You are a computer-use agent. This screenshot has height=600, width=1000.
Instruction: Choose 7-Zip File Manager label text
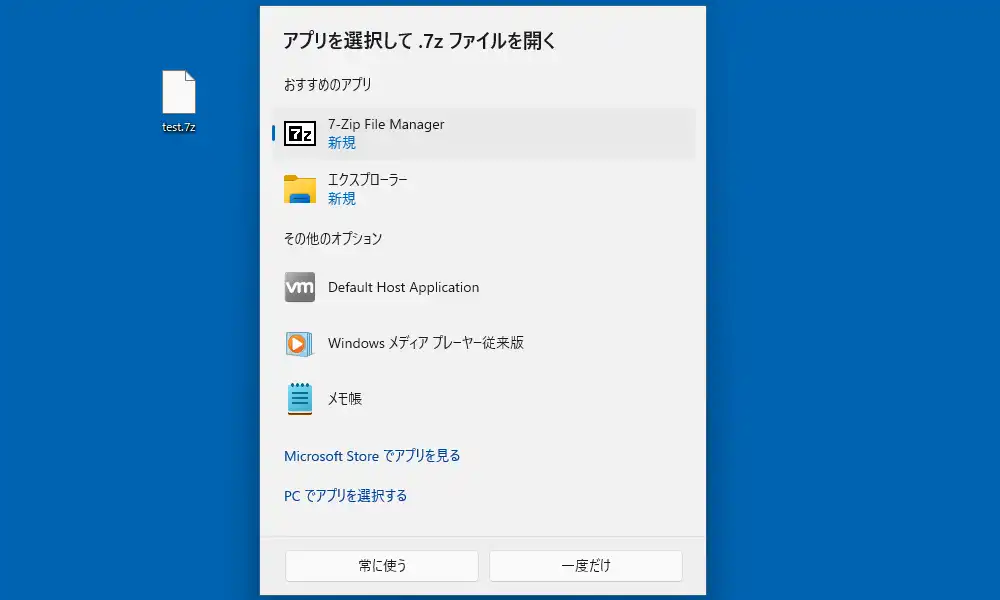(x=386, y=124)
